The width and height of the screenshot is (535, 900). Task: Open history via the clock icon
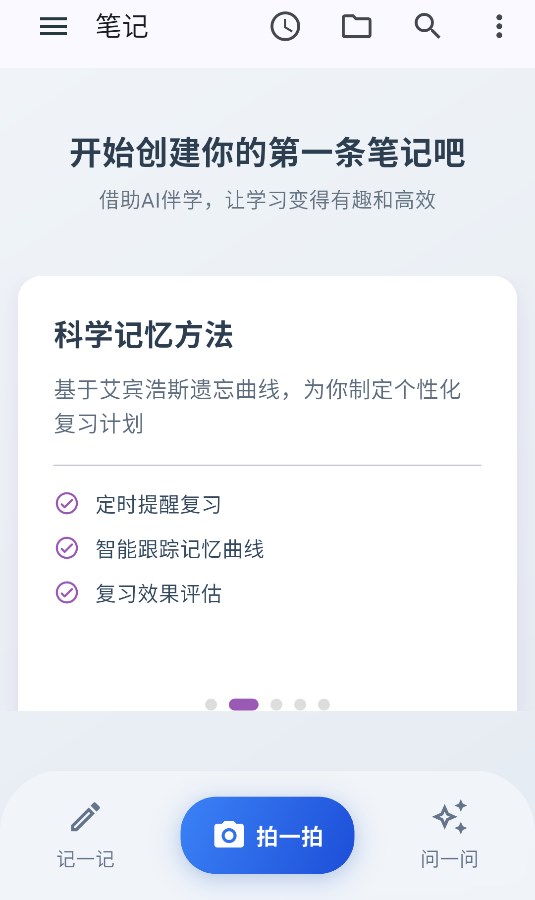[285, 26]
